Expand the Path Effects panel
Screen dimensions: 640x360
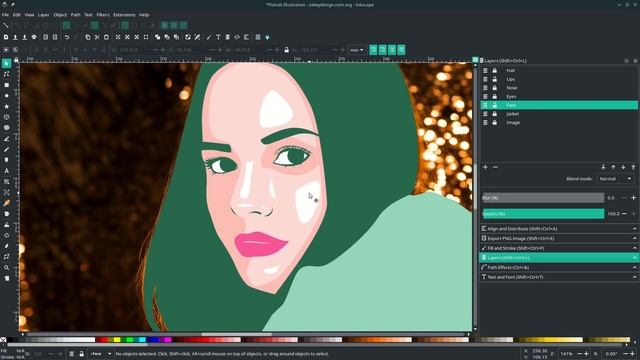pos(558,267)
